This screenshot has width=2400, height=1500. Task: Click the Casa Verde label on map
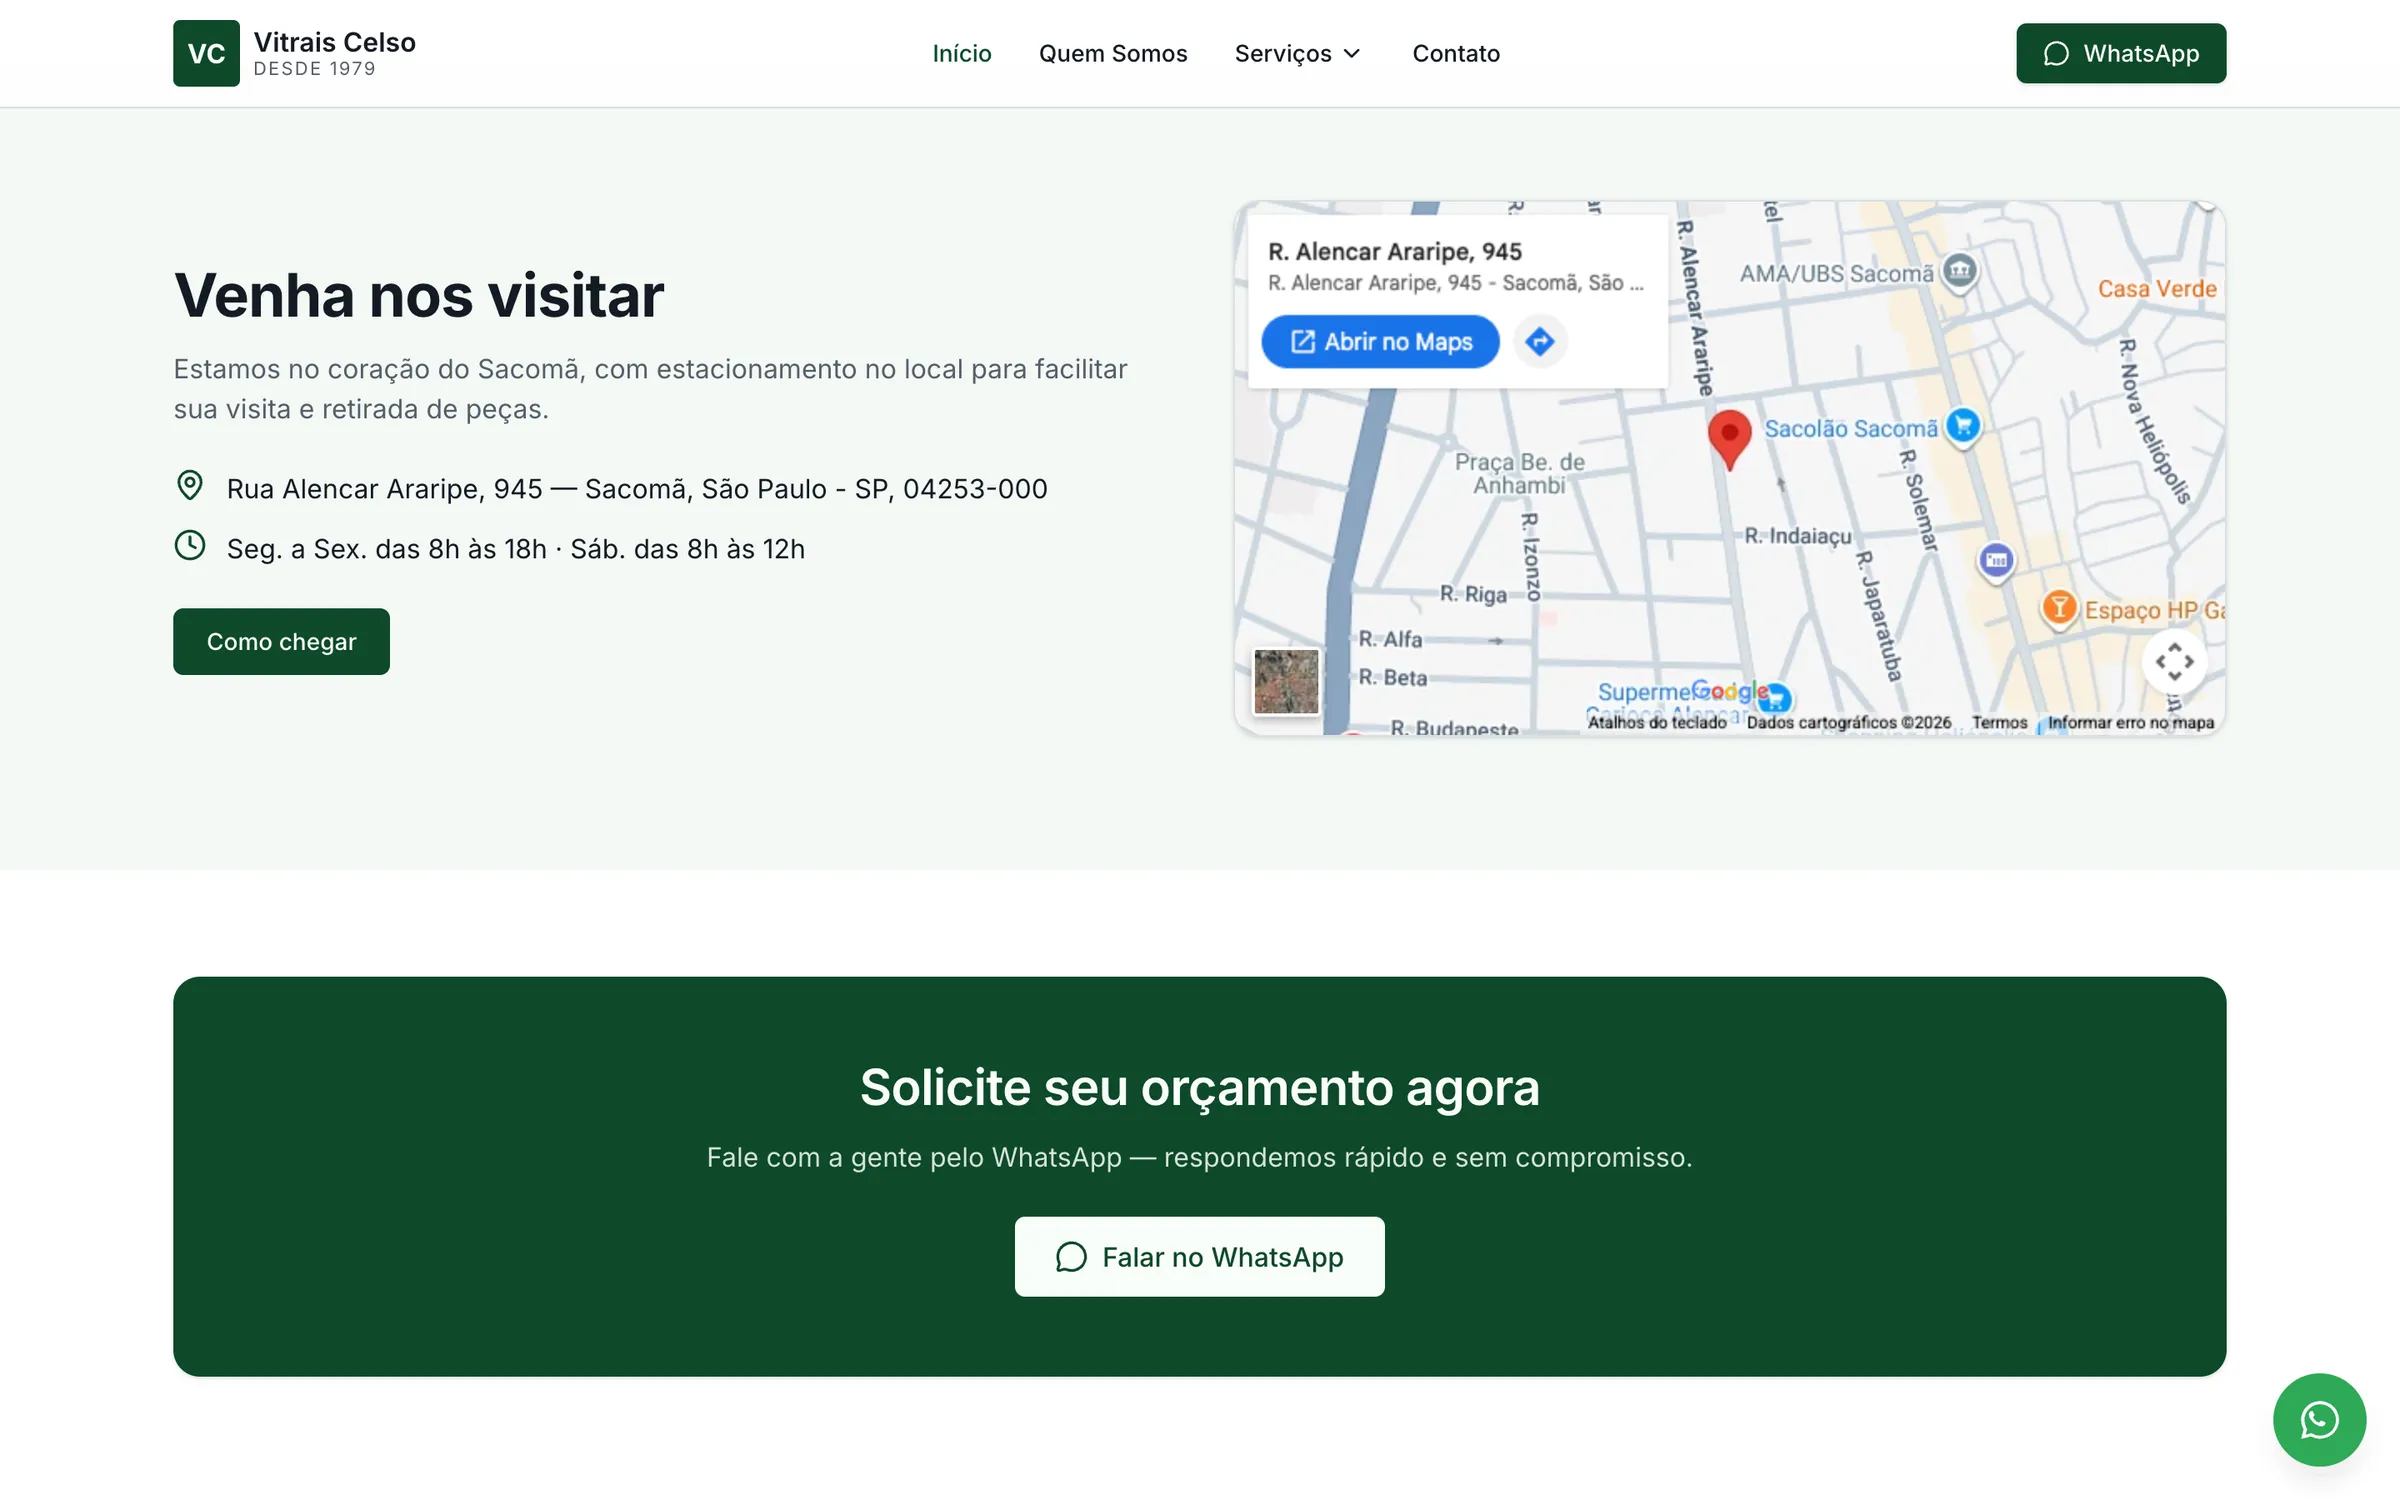2157,289
